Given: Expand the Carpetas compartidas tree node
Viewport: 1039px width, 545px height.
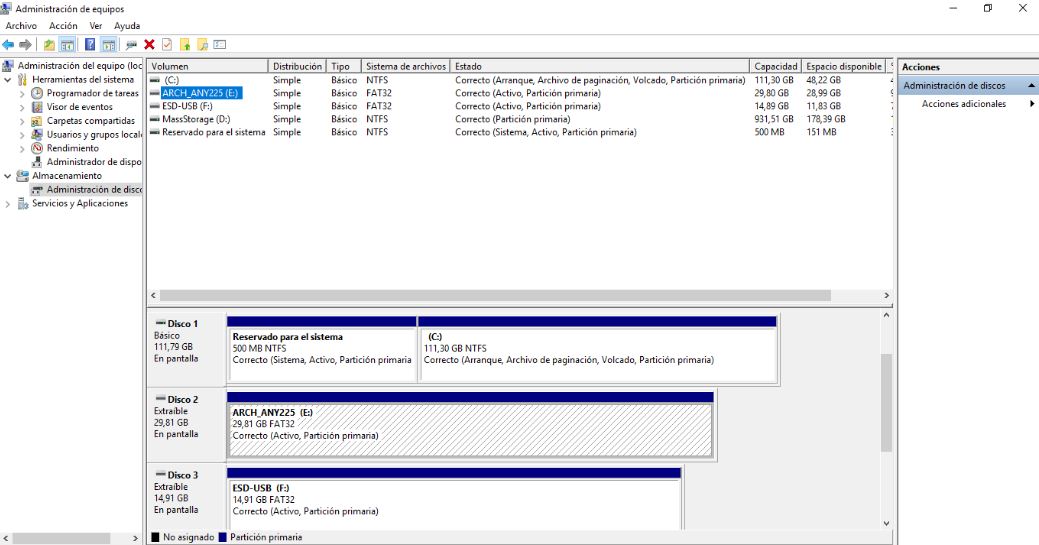Looking at the screenshot, I should 23,121.
